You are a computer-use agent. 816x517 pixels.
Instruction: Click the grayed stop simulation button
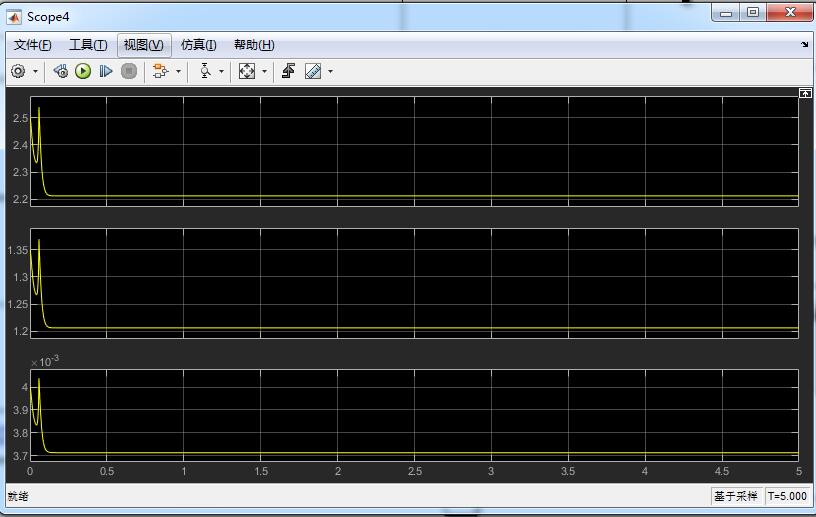[x=129, y=71]
